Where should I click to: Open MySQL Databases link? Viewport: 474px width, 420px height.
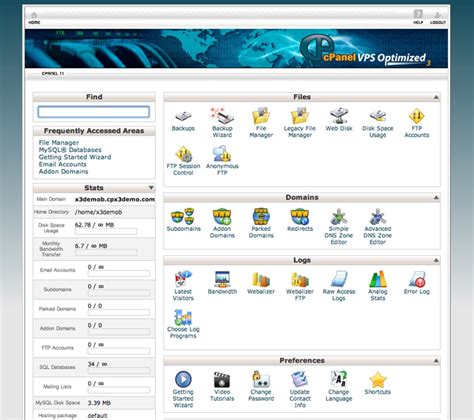70,150
